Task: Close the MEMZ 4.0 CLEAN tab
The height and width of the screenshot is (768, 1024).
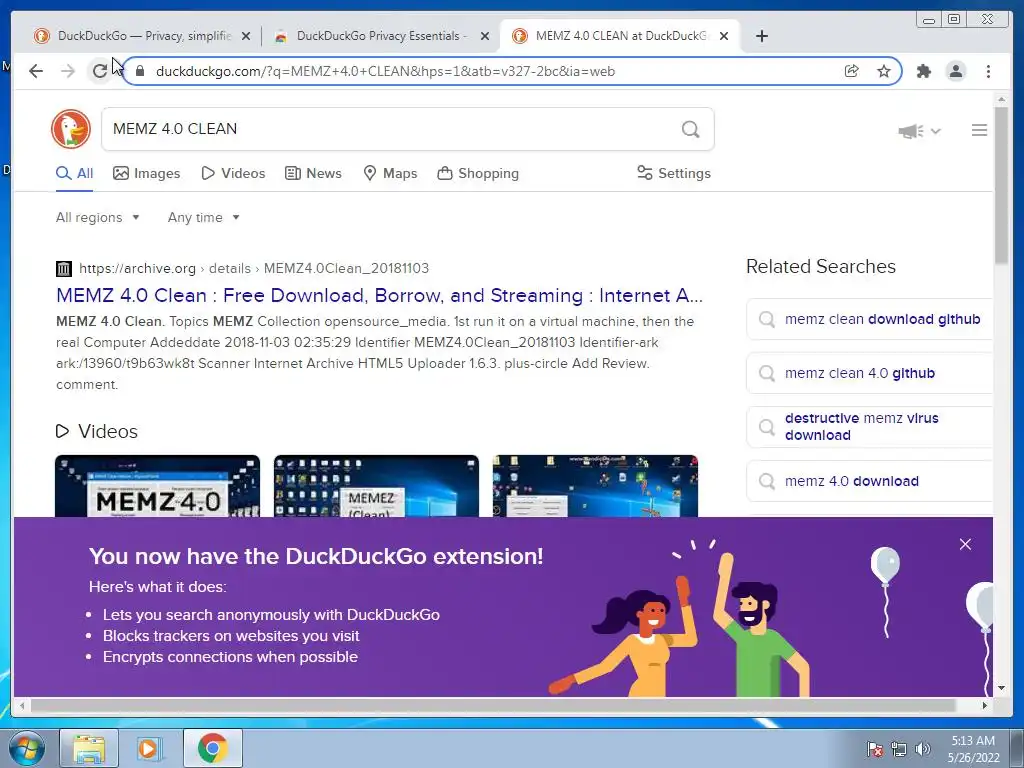Action: click(x=724, y=36)
